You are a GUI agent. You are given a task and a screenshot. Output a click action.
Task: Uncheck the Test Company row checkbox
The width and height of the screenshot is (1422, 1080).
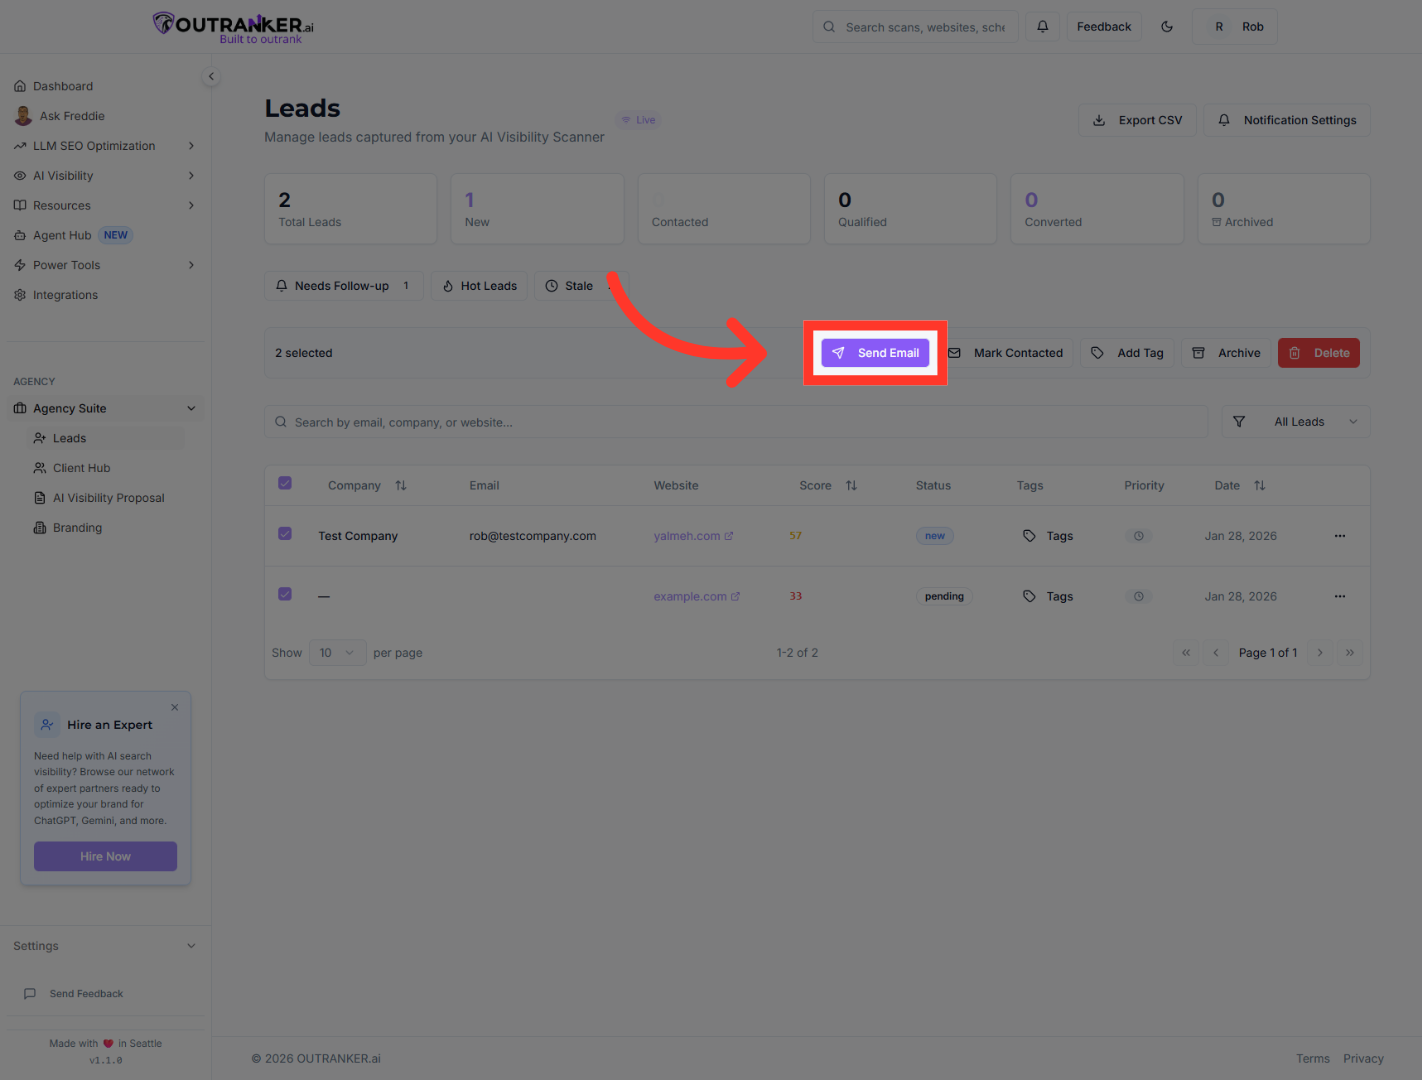285,534
